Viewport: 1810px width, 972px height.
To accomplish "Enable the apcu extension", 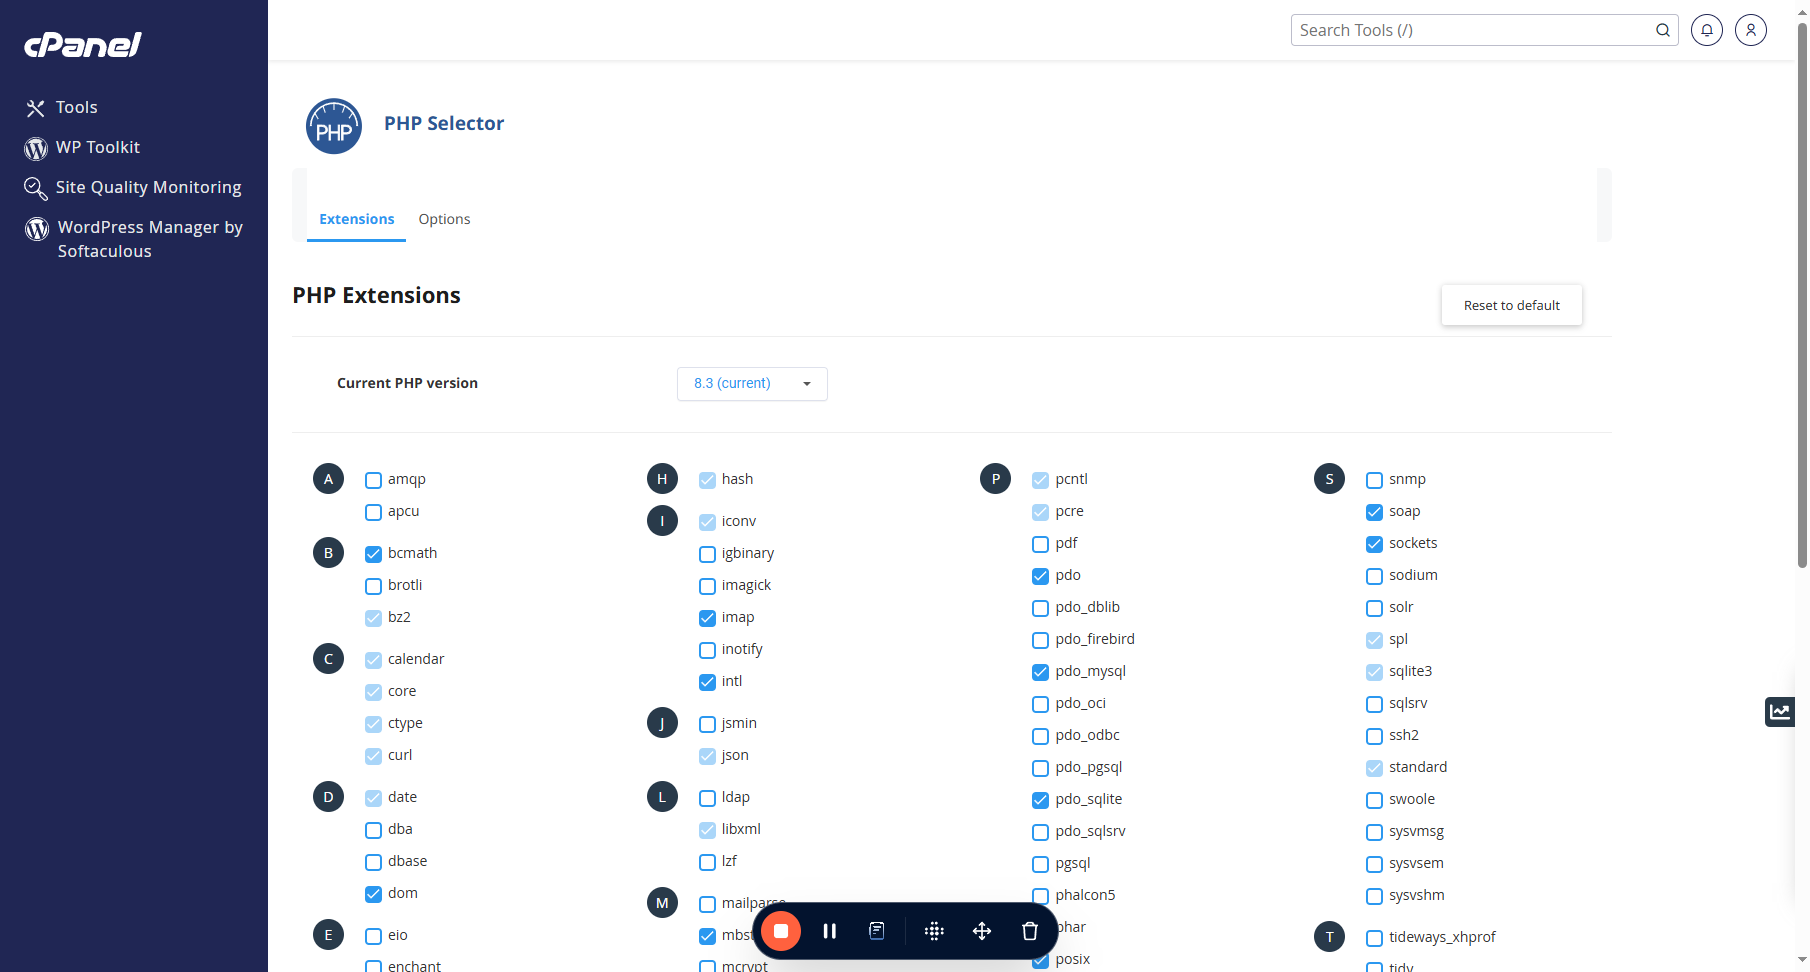I will pos(373,512).
